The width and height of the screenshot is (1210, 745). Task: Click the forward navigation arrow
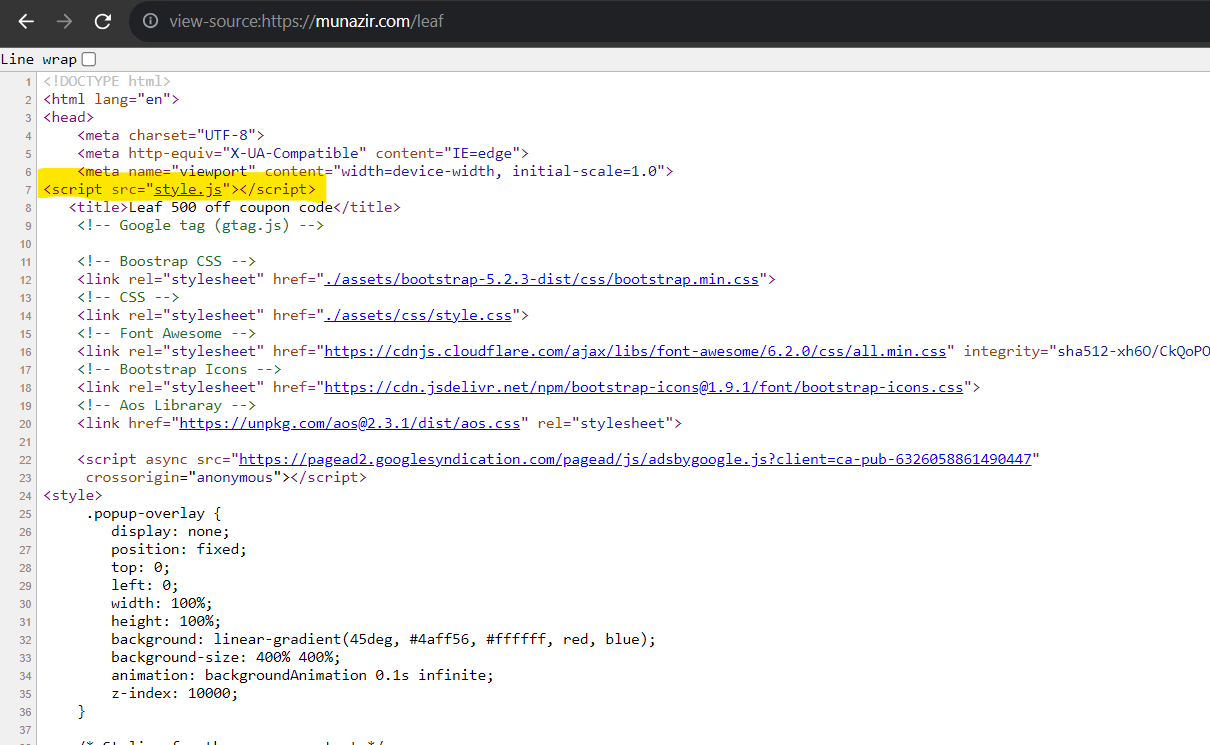click(64, 20)
